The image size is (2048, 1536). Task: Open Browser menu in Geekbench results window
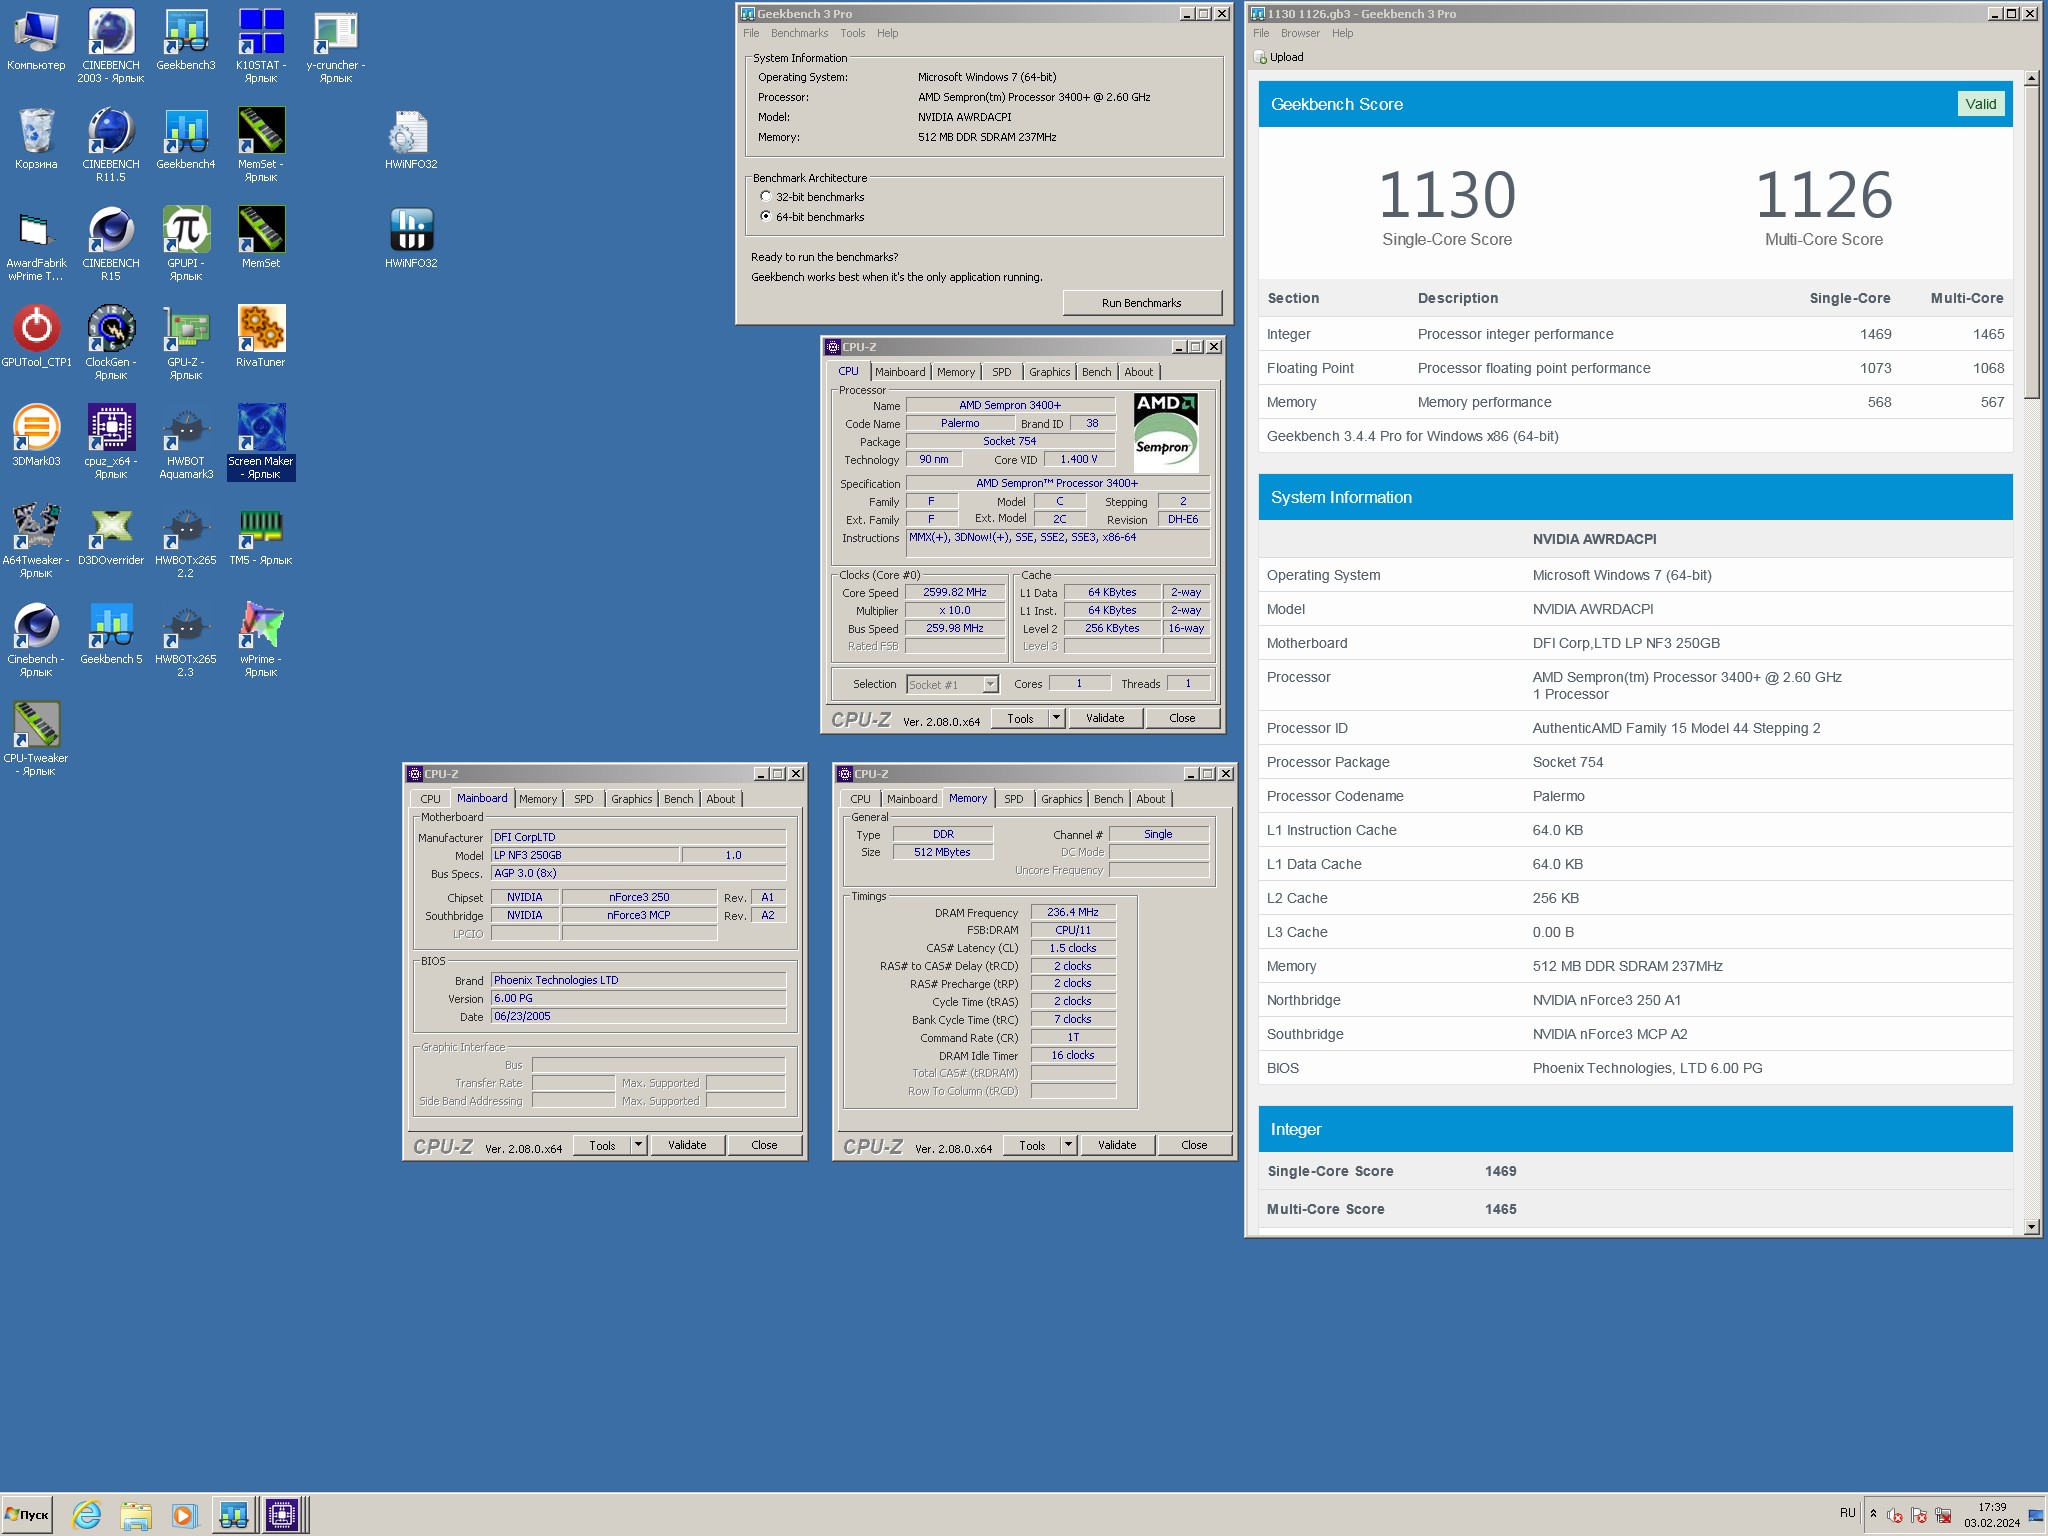pyautogui.click(x=1300, y=33)
